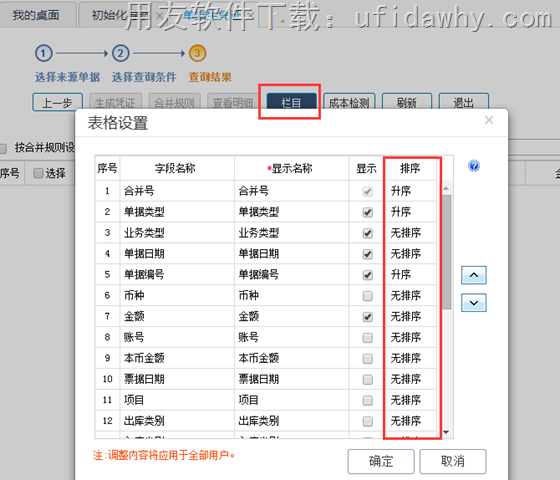Click the 选择查询条件 step link
This screenshot has height=480, width=560.
144,77
